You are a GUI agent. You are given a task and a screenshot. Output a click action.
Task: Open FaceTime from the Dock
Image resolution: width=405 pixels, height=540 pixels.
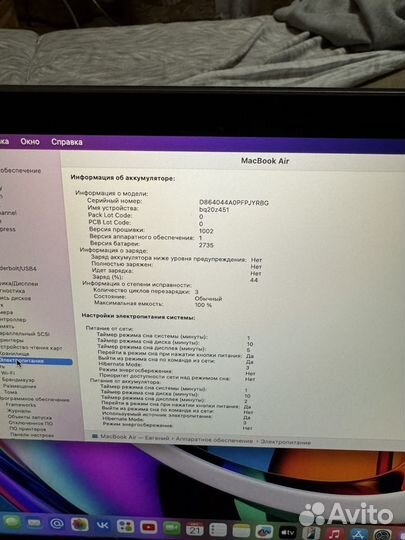[x=172, y=528]
